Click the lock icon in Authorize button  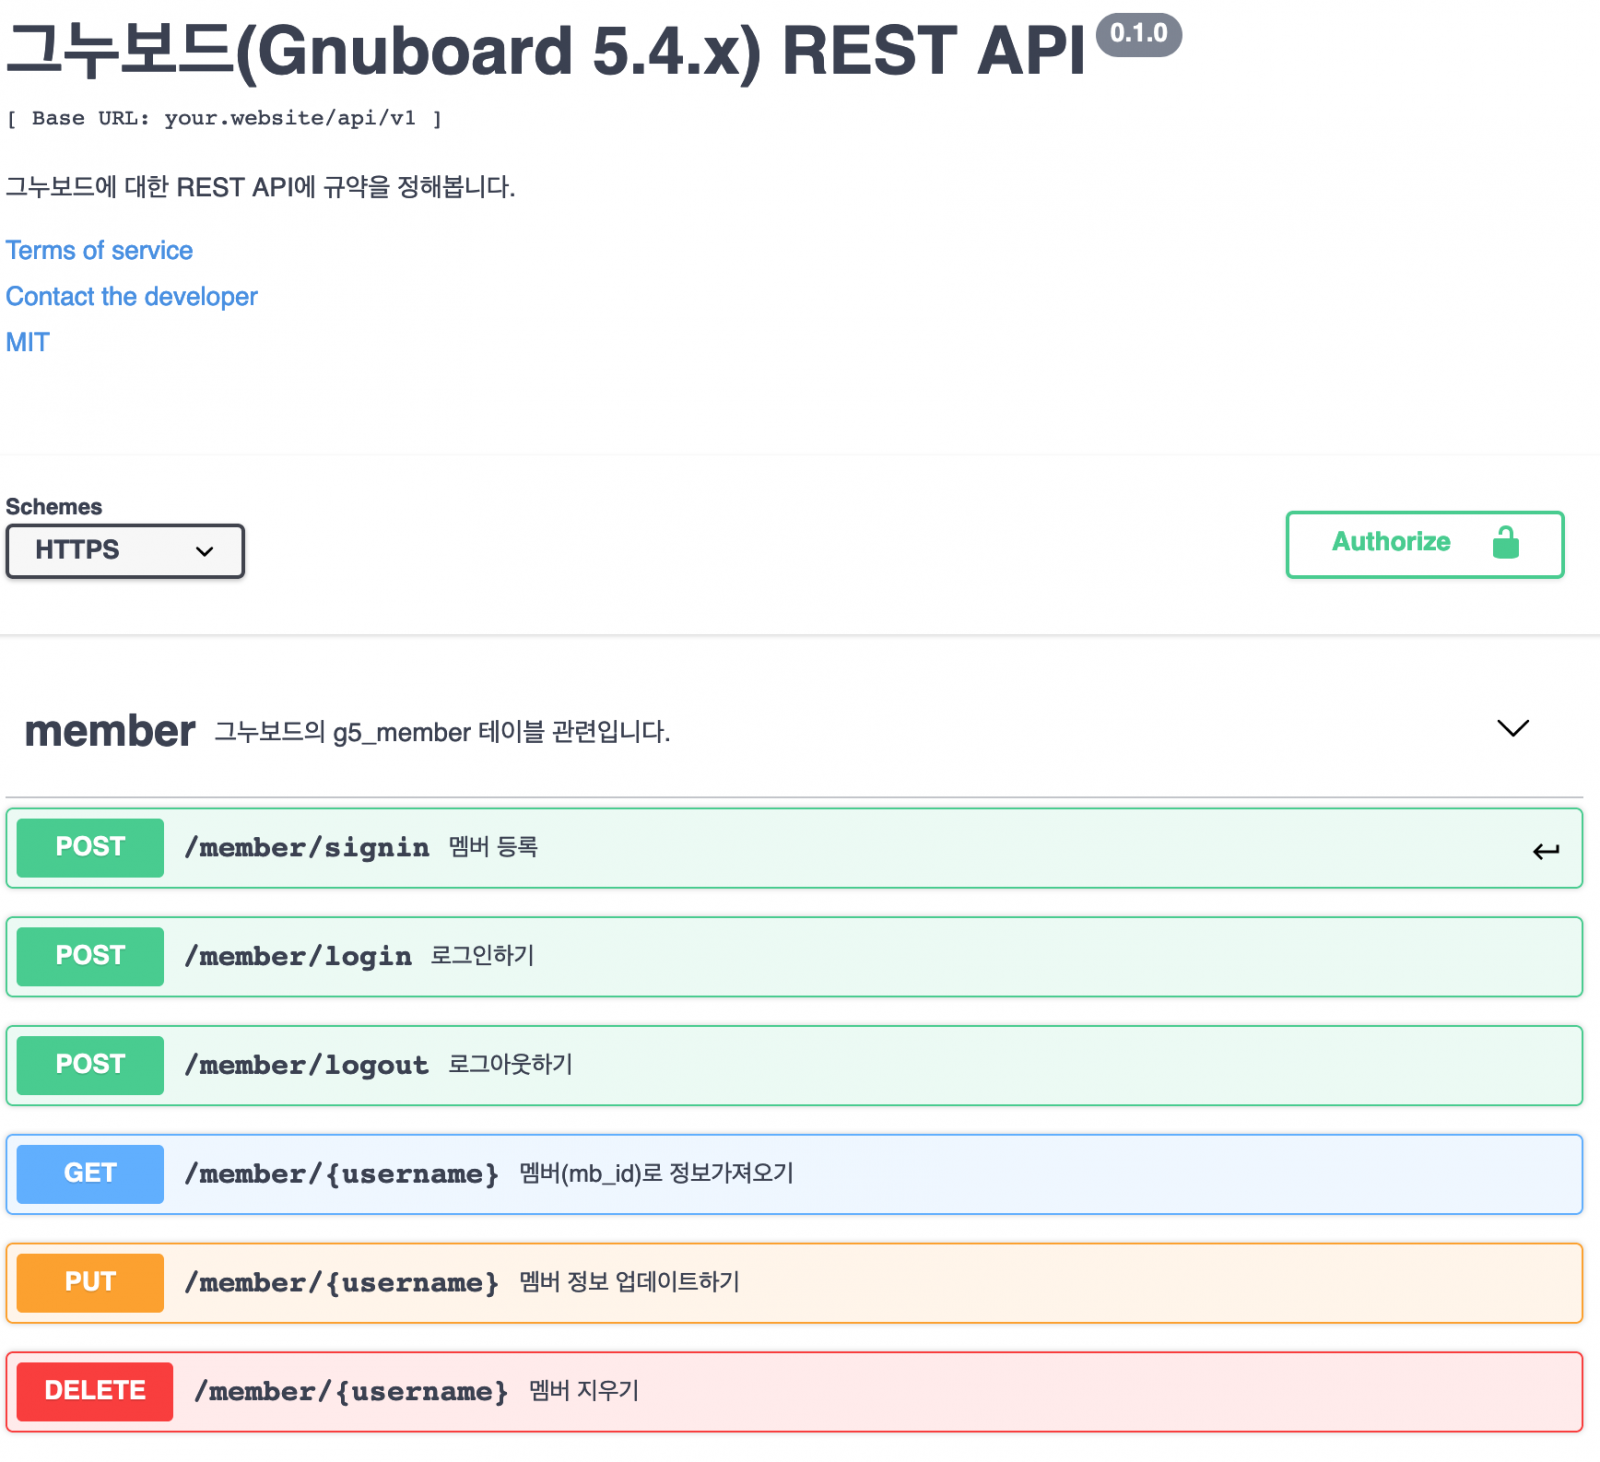point(1505,542)
